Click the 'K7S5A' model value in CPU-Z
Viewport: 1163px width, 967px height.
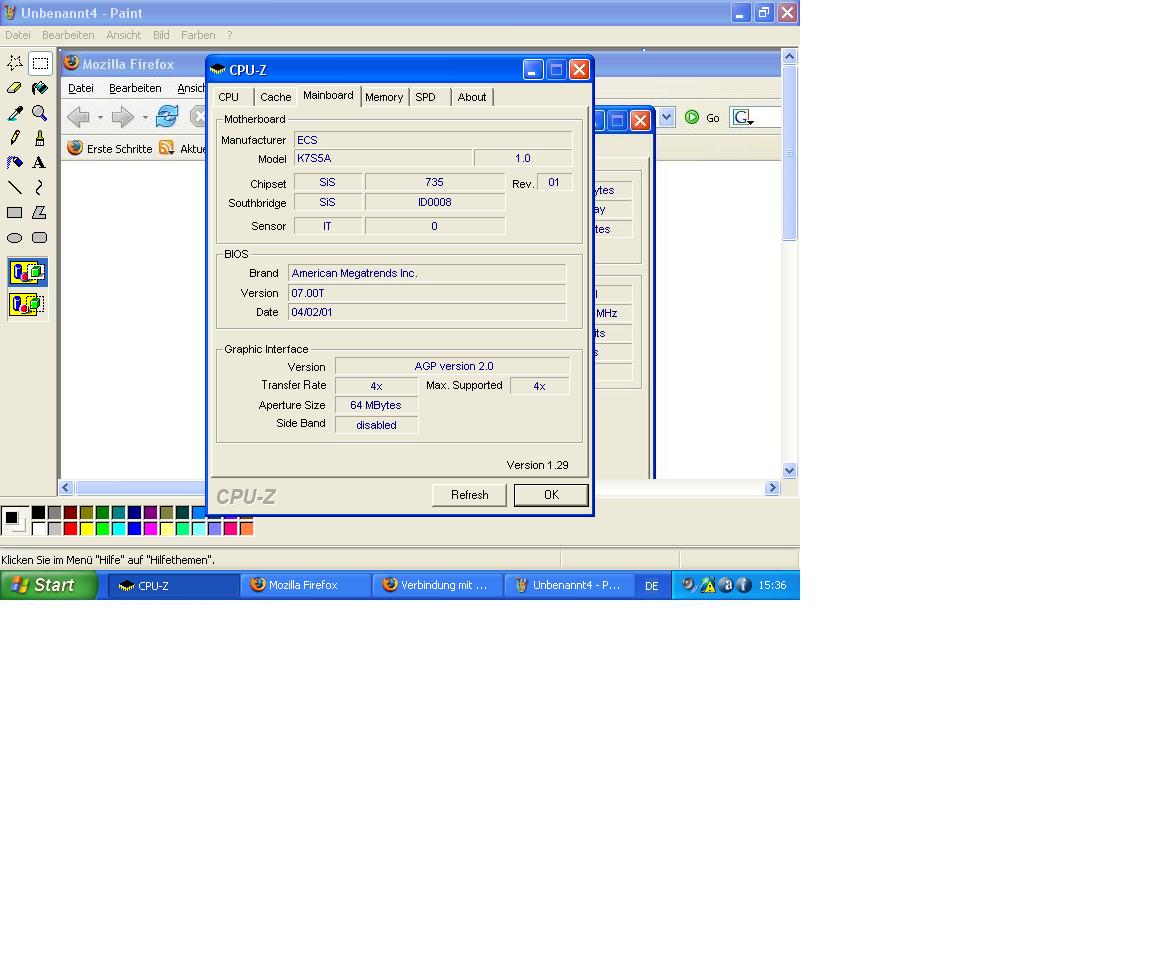(x=383, y=158)
